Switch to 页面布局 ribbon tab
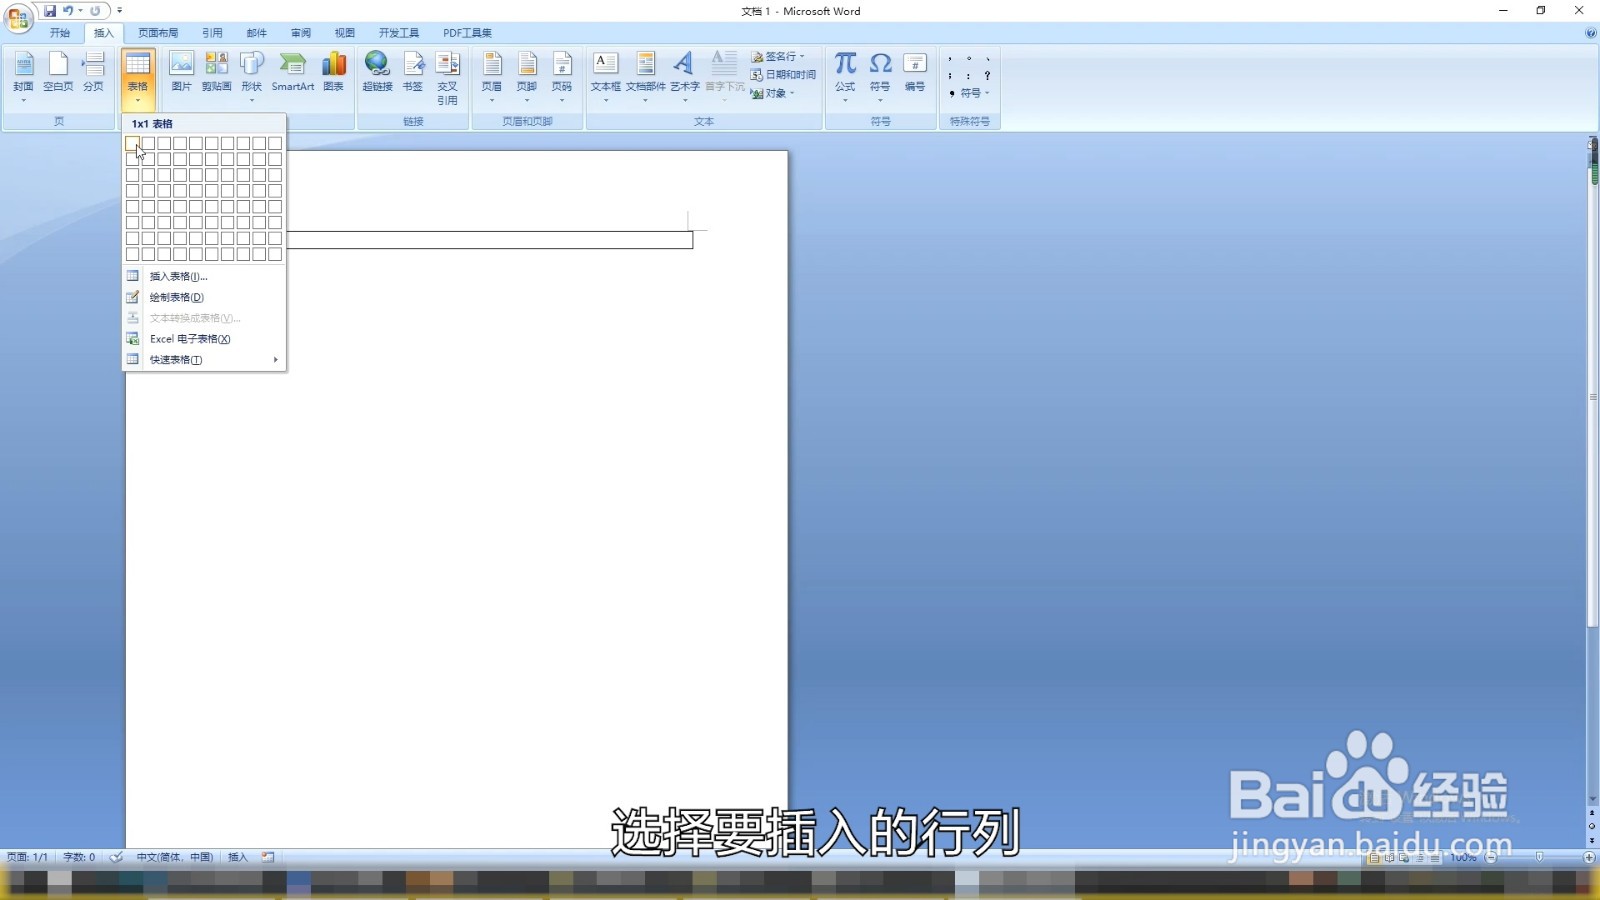The width and height of the screenshot is (1600, 900). click(x=158, y=33)
